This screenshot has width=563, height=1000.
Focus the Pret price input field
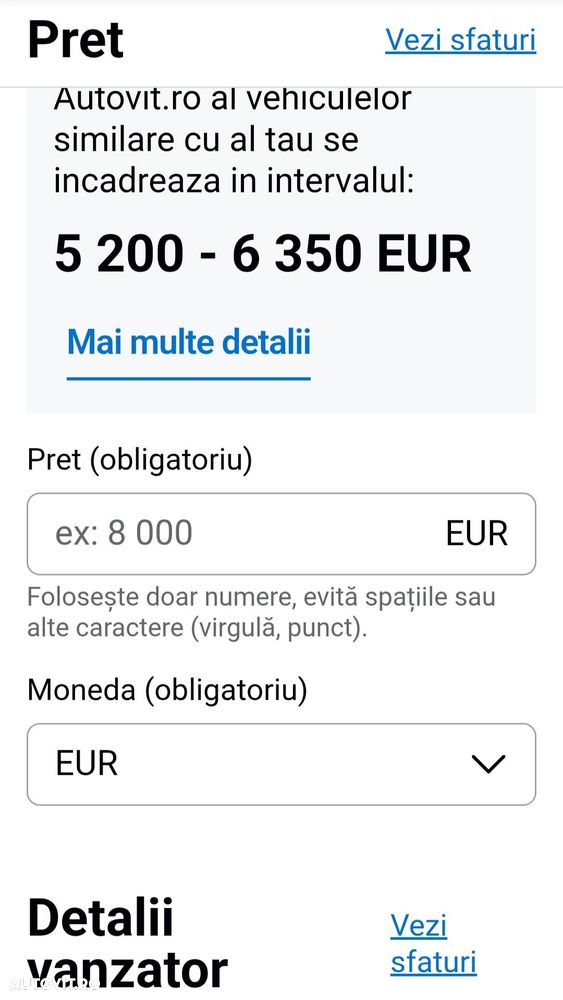pyautogui.click(x=281, y=534)
